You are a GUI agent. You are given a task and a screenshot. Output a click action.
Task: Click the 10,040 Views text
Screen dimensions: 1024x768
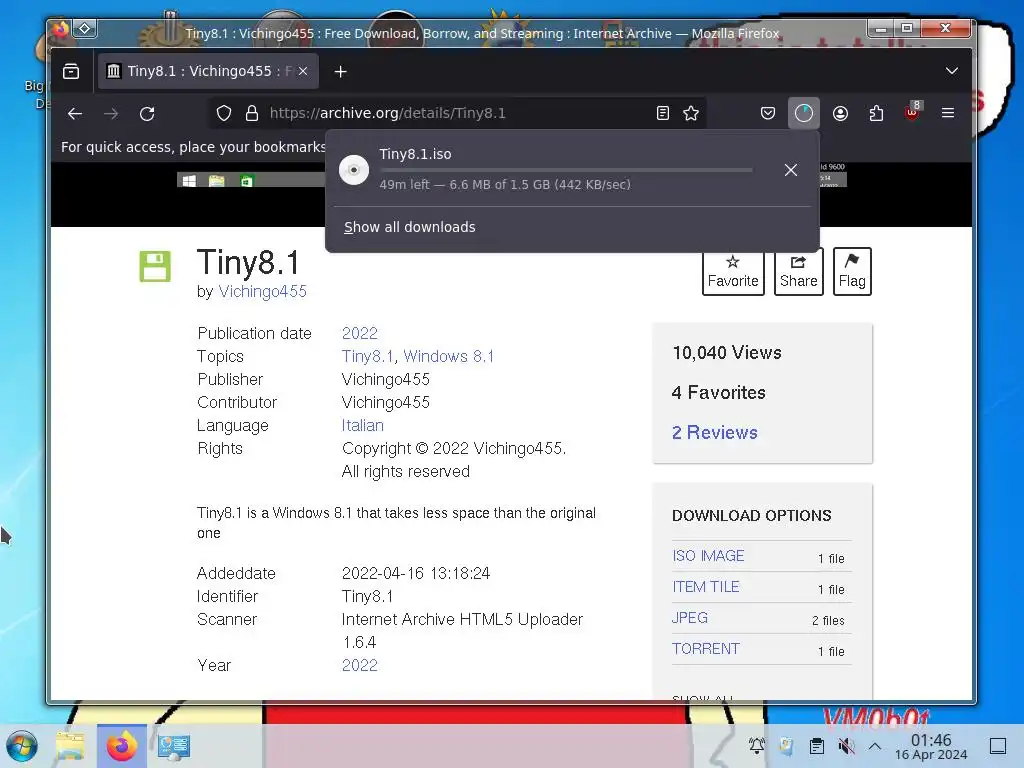tap(727, 353)
